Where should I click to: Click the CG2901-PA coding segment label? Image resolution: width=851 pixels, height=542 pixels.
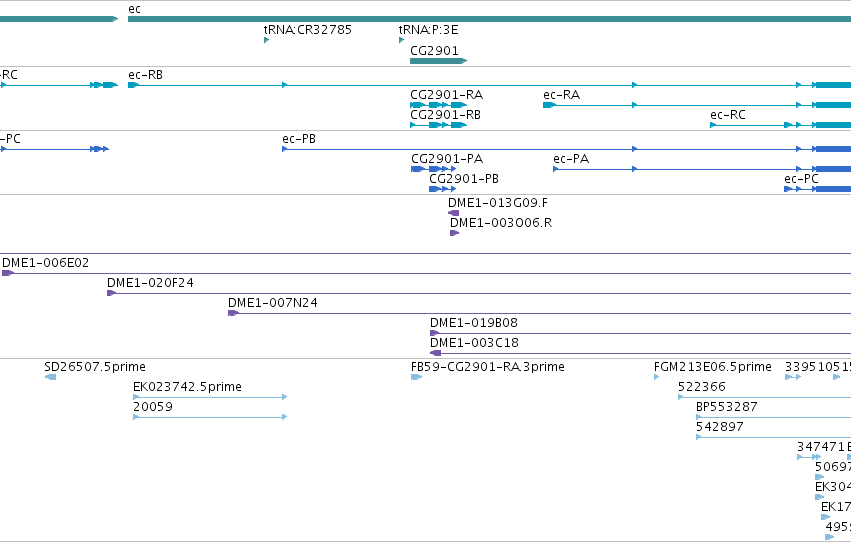coord(447,159)
